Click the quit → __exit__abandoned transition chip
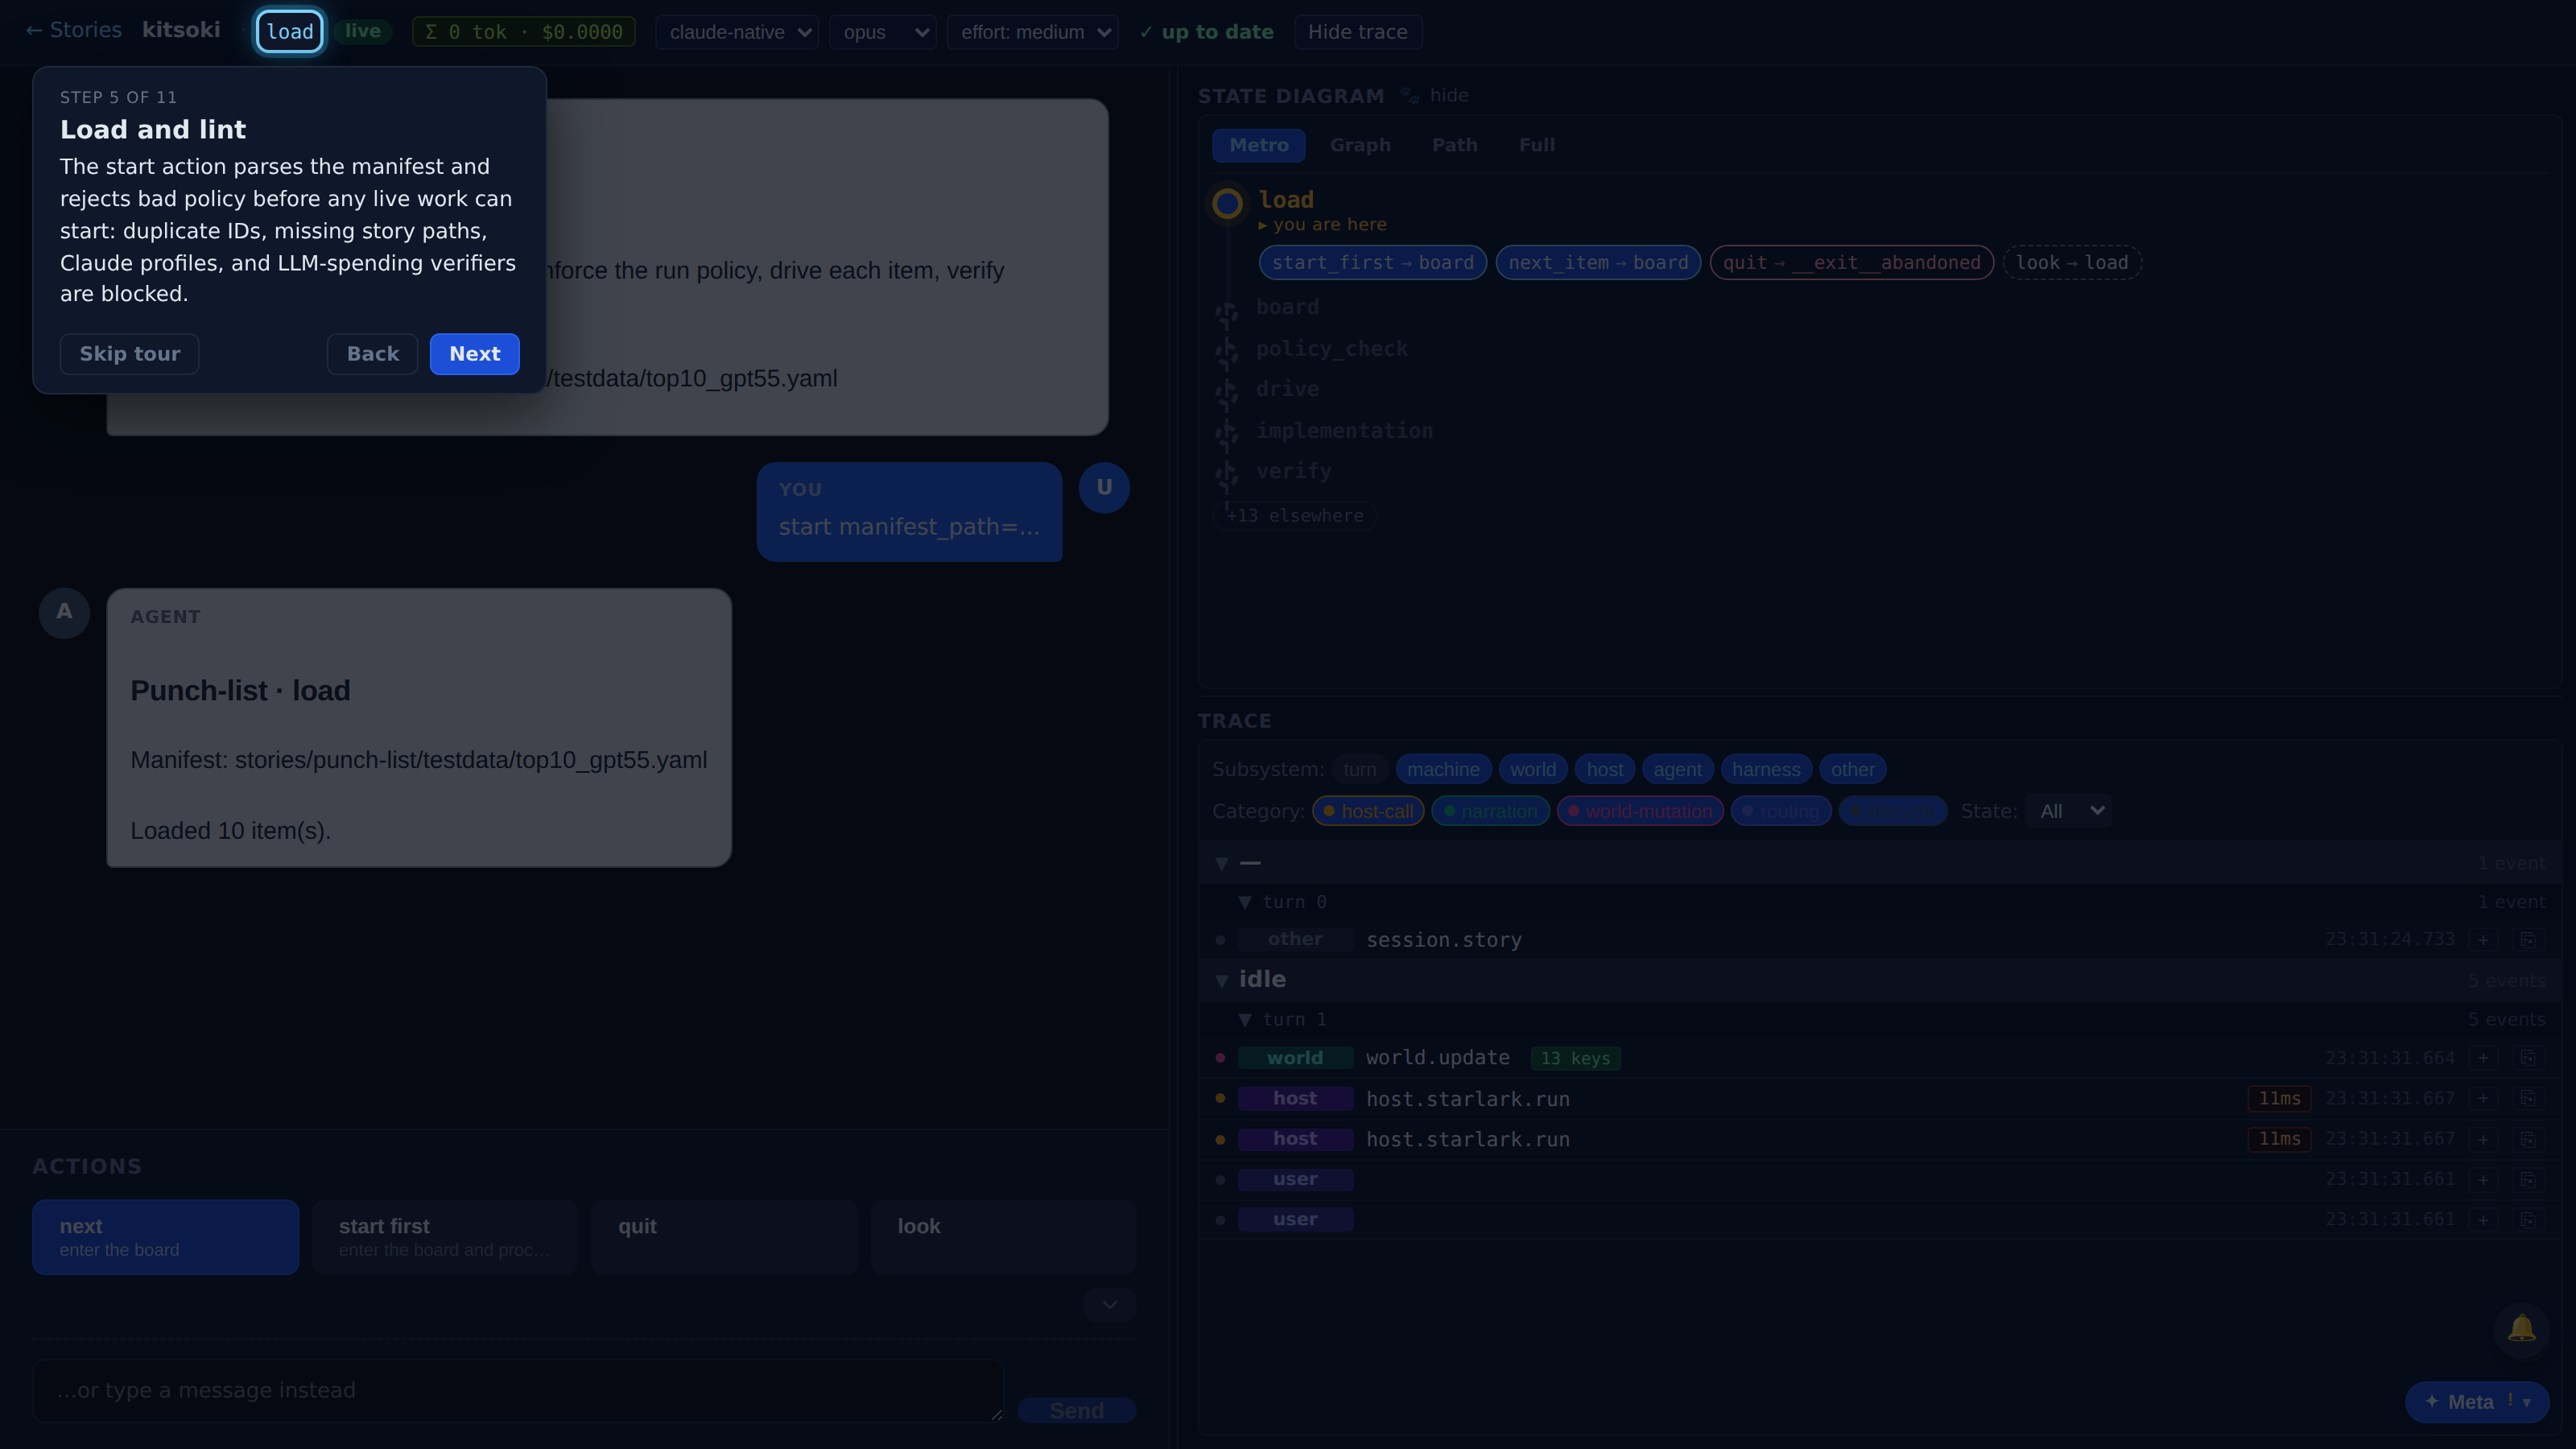 pos(1852,263)
